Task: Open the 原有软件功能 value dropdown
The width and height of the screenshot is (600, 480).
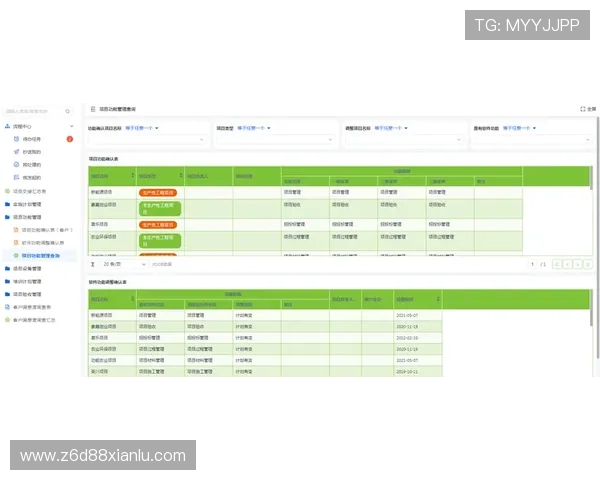Action: (533, 140)
